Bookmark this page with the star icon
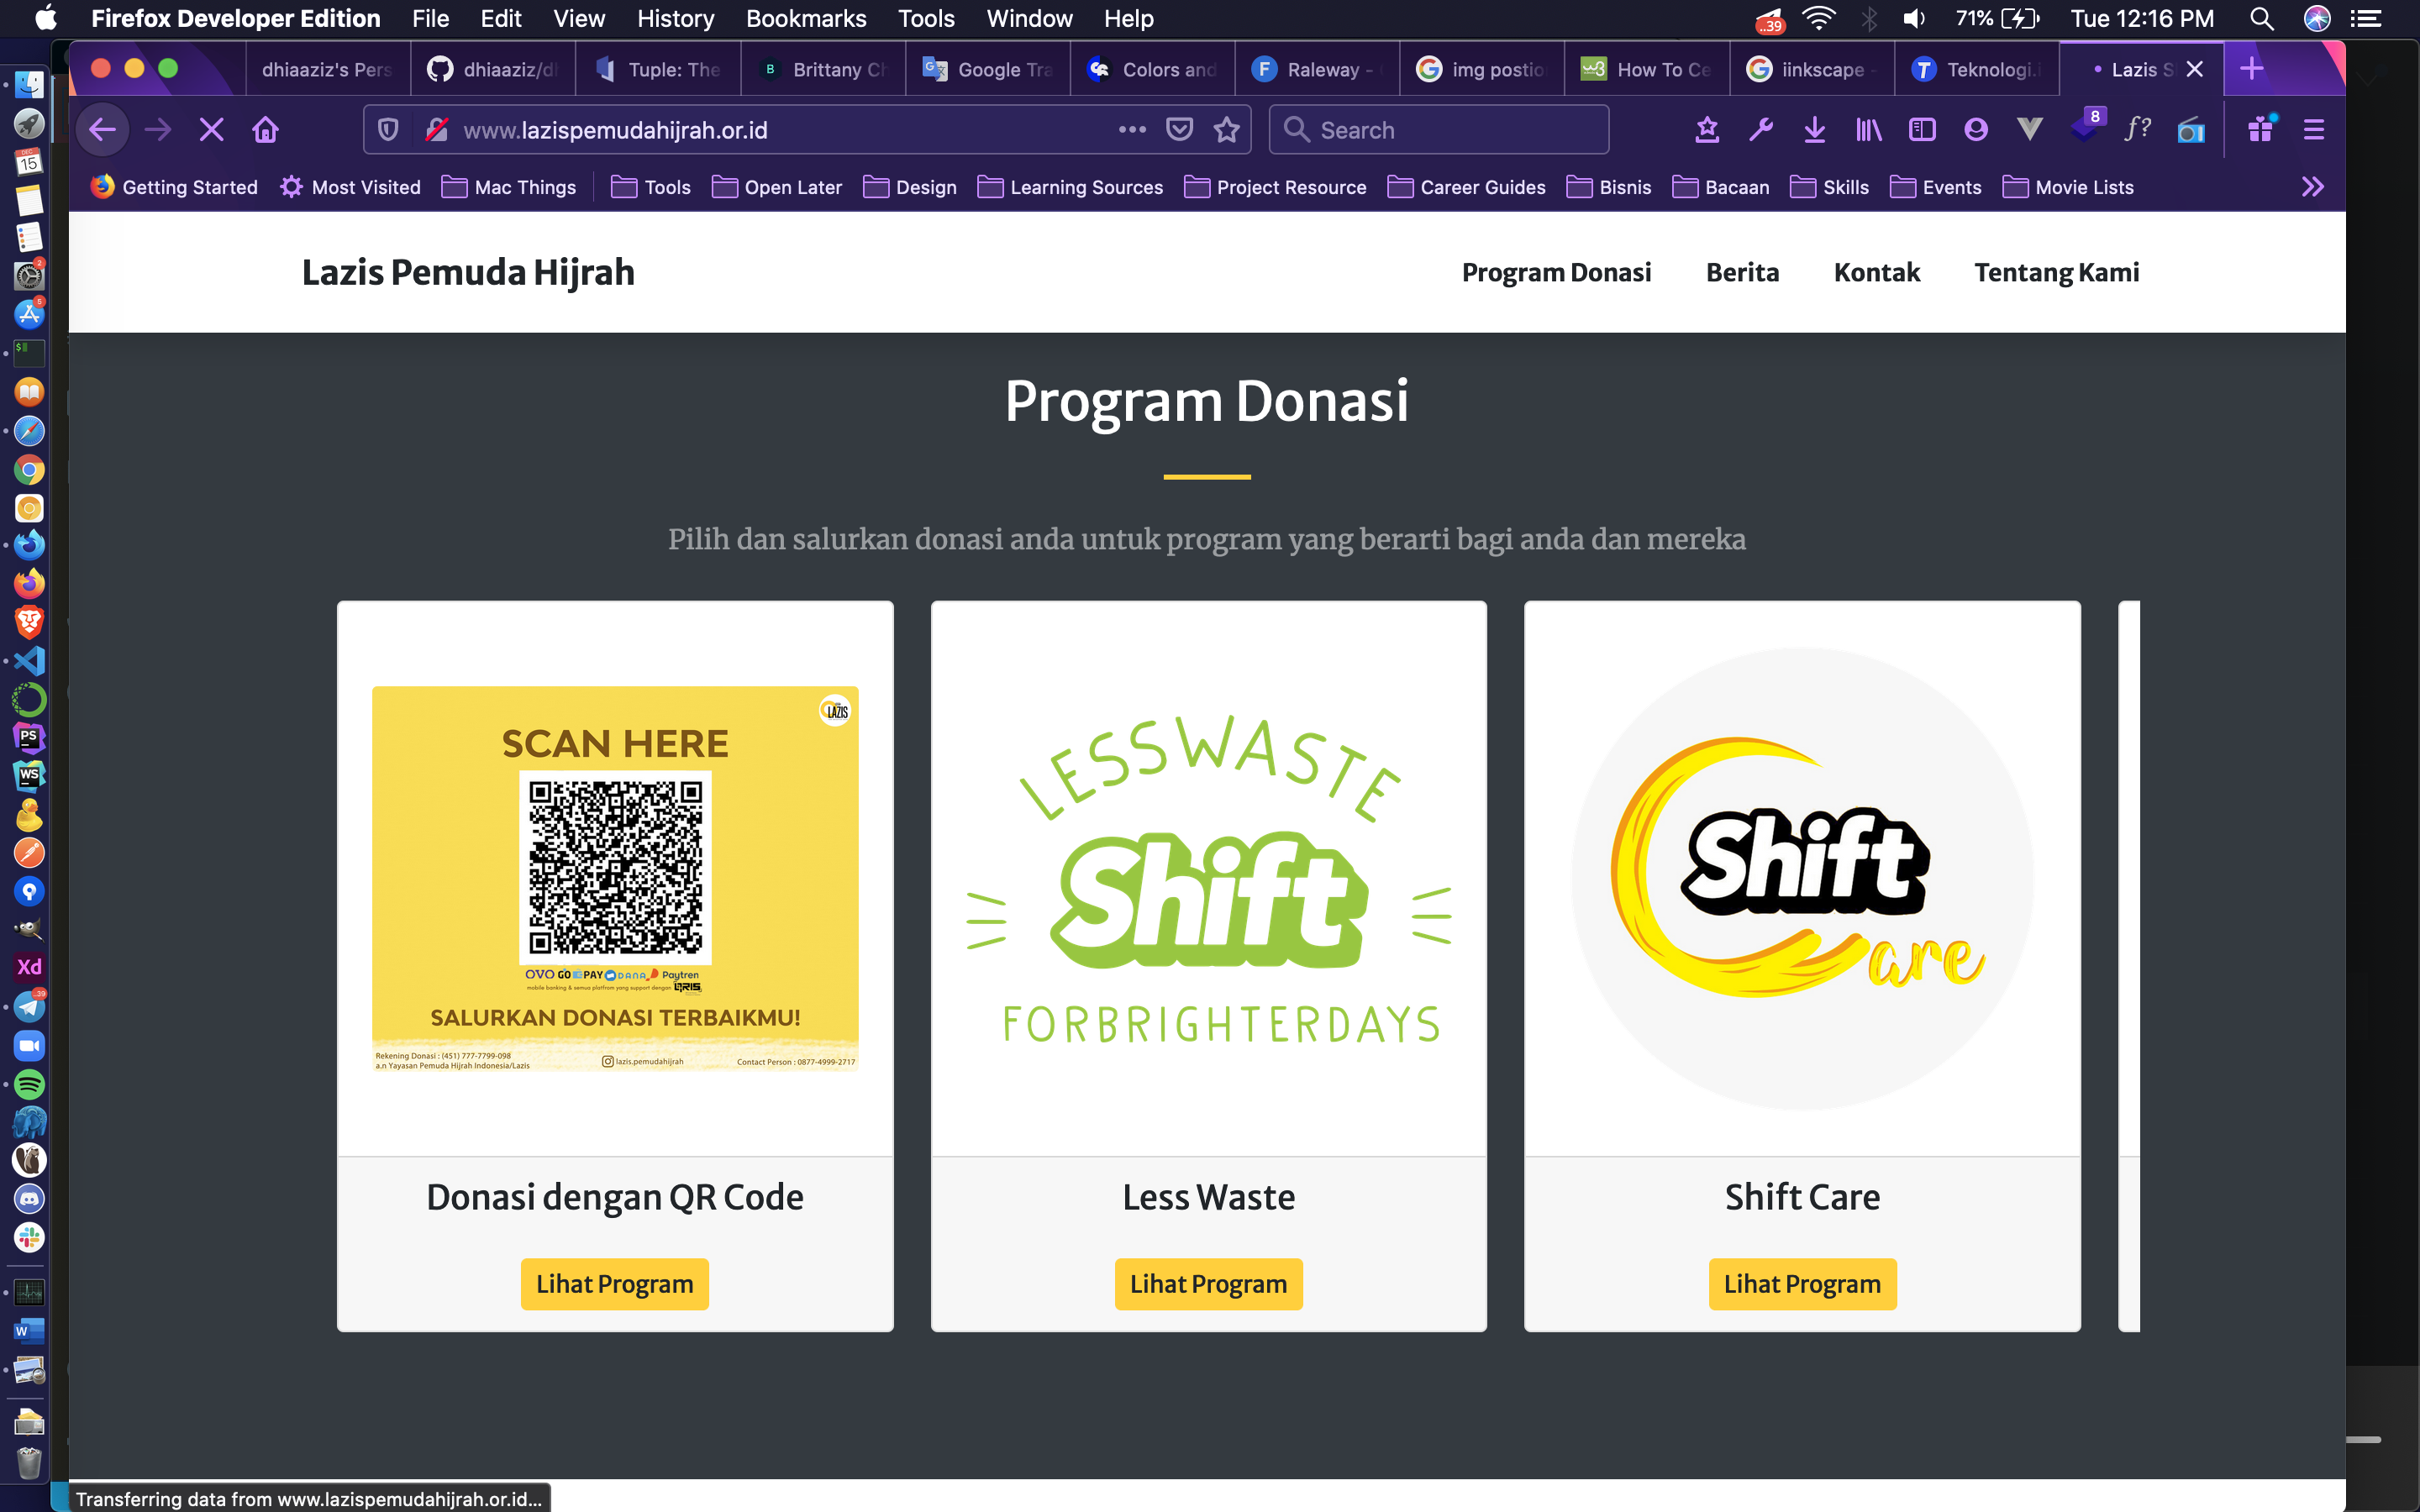 click(1227, 130)
